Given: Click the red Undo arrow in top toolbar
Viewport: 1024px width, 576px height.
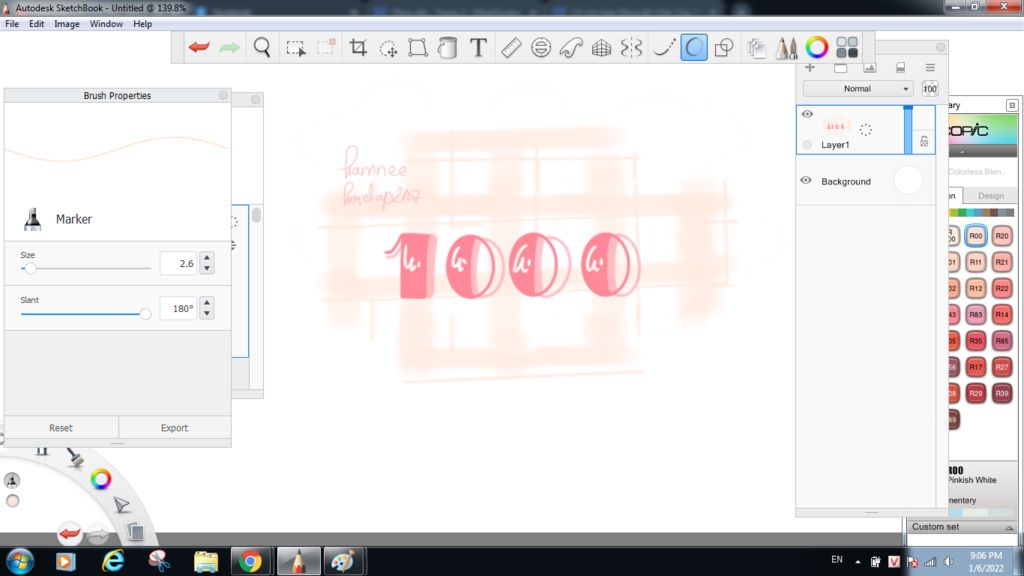Looking at the screenshot, I should (199, 48).
